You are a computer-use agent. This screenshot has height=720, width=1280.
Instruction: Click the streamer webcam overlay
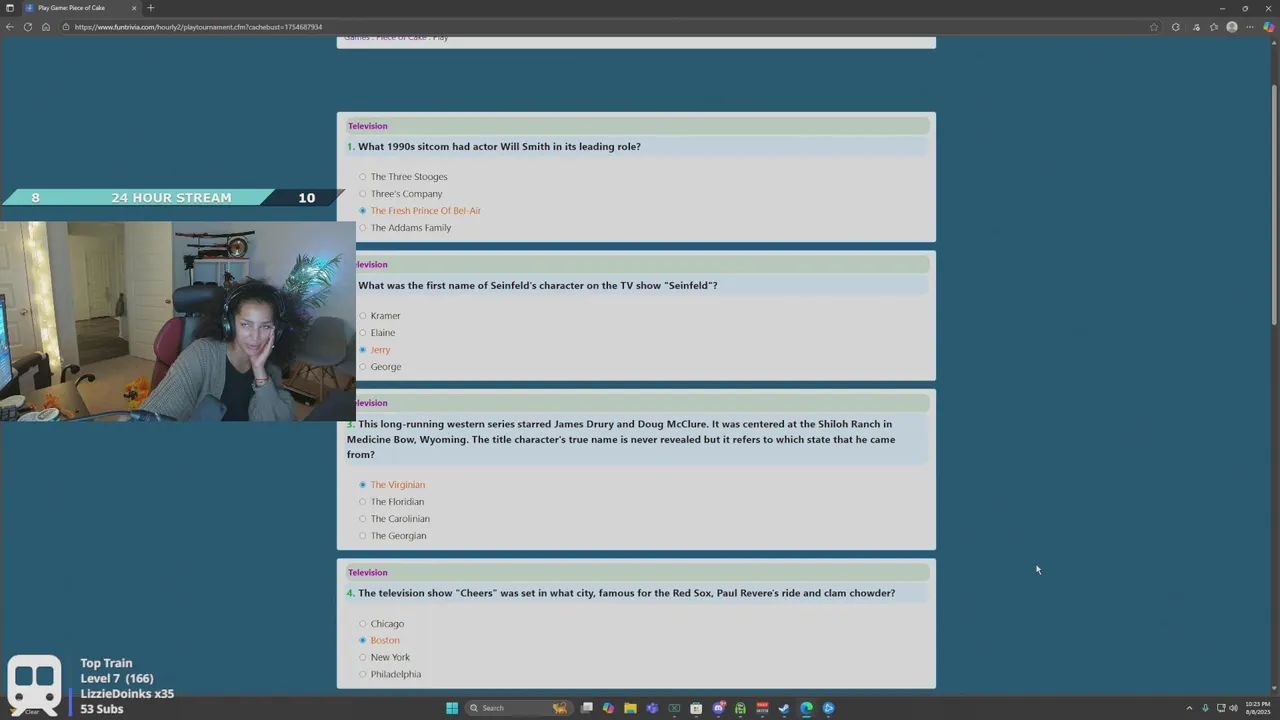pyautogui.click(x=178, y=321)
